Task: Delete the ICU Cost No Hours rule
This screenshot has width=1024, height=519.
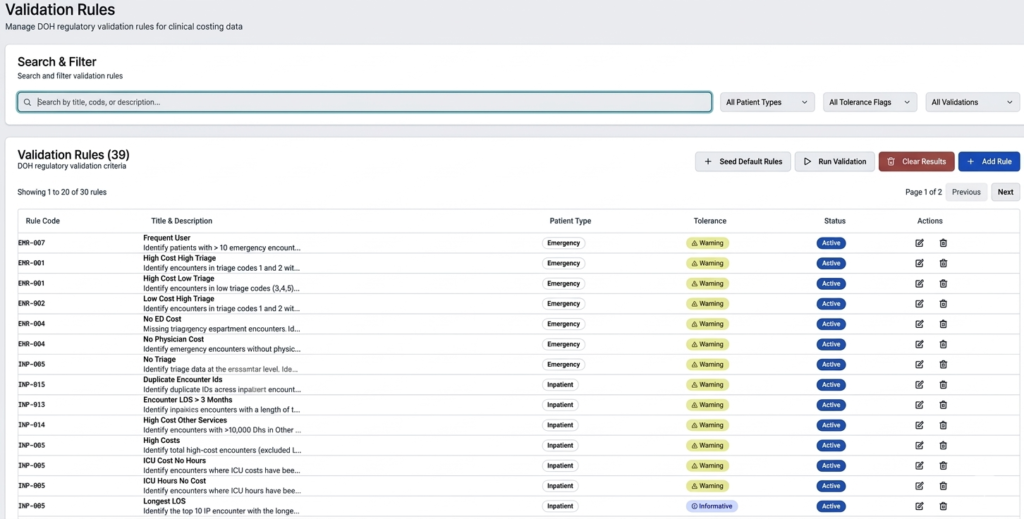Action: coord(943,465)
